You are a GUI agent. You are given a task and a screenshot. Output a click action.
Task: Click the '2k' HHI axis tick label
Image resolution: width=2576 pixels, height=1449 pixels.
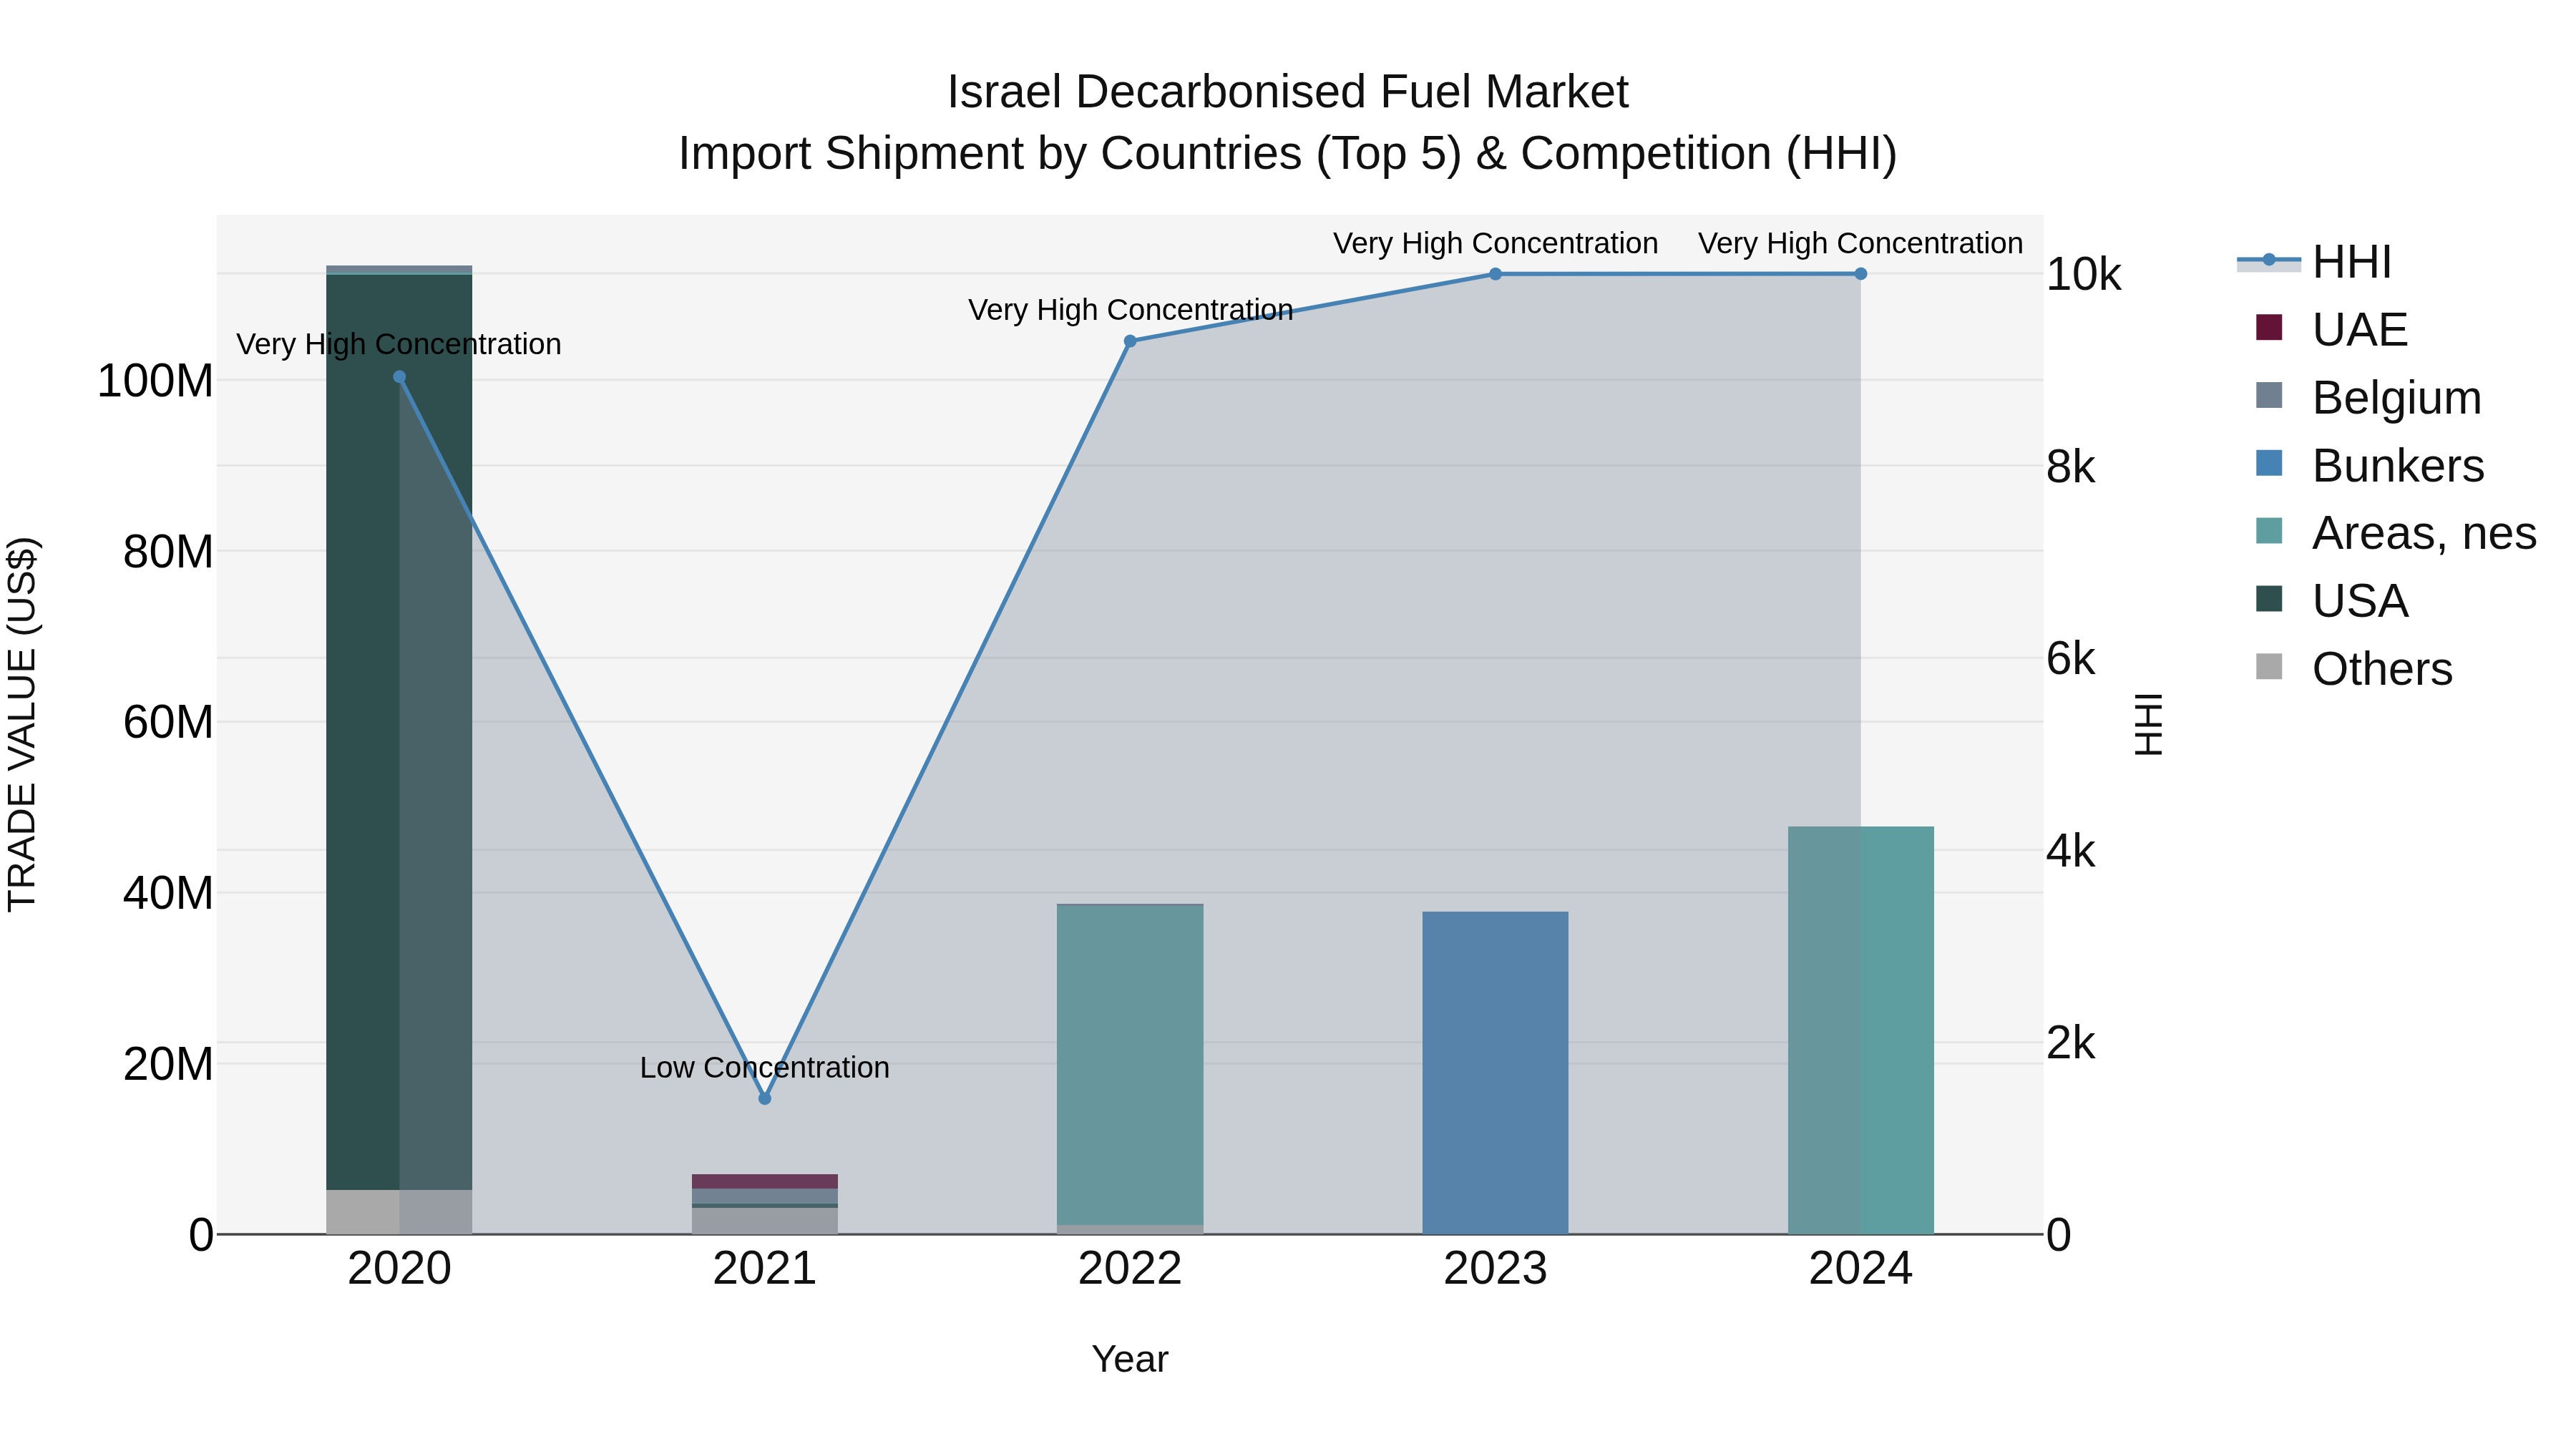[2071, 1043]
